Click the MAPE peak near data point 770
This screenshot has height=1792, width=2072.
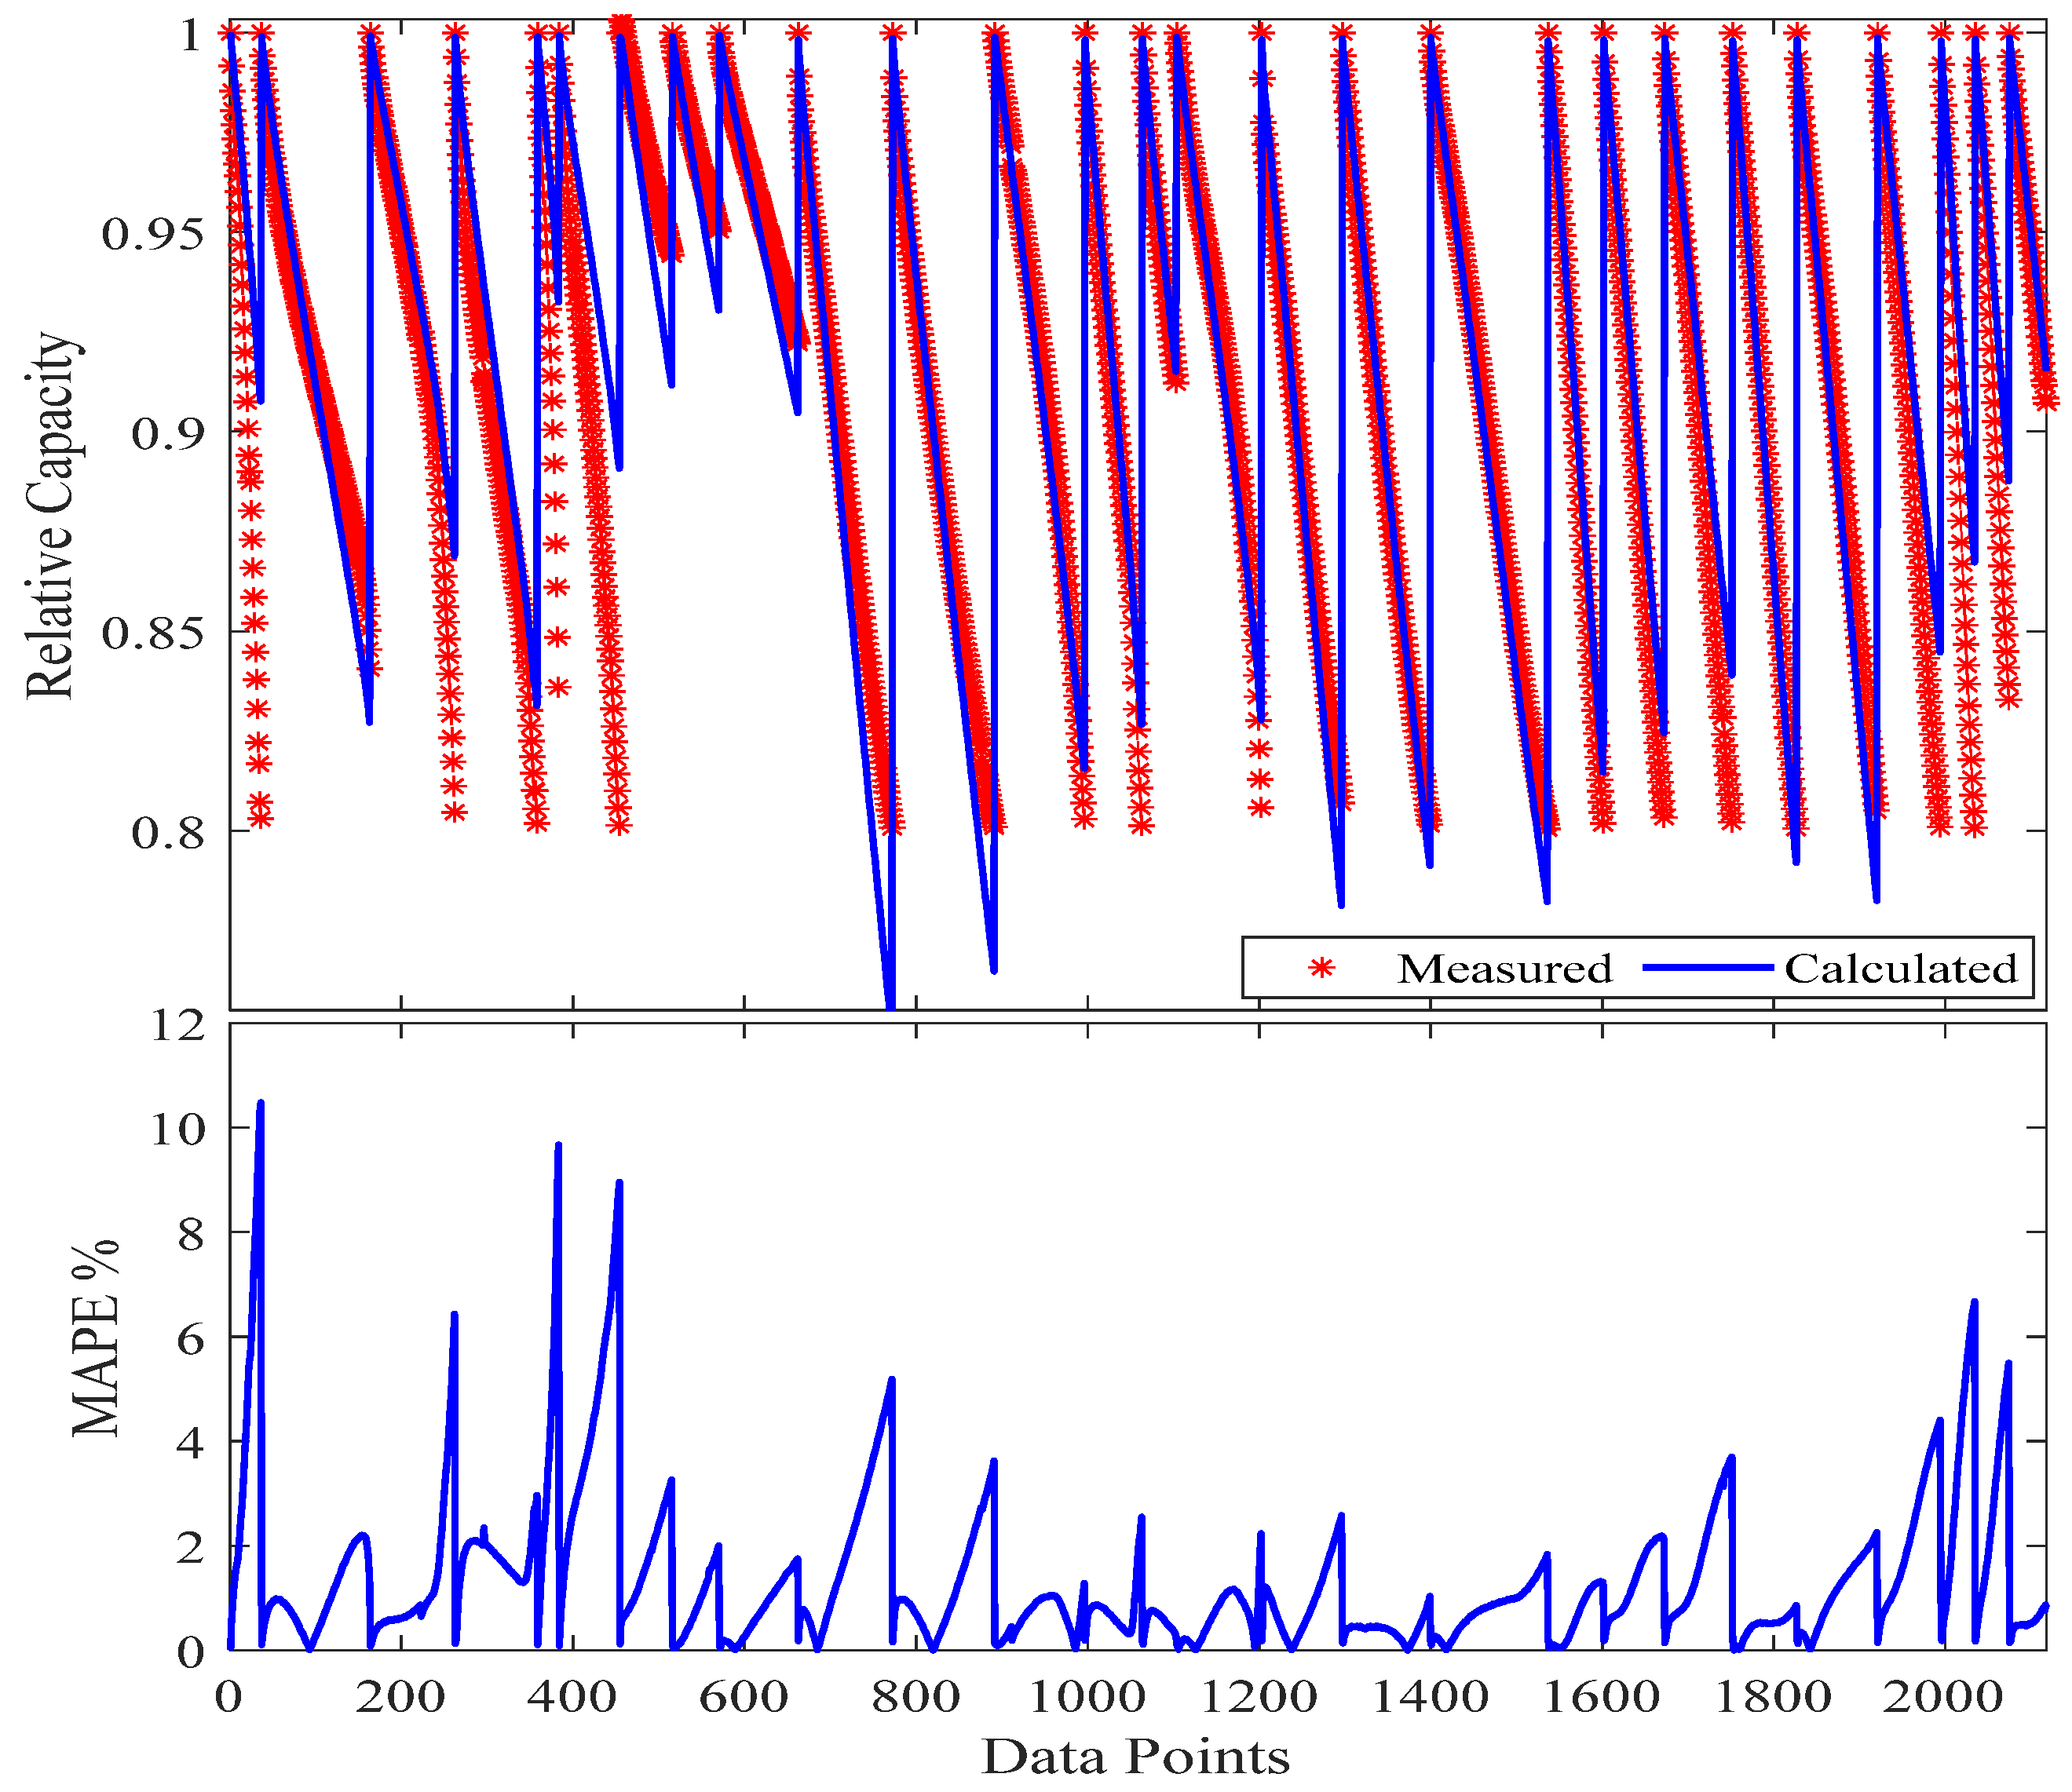(891, 1381)
